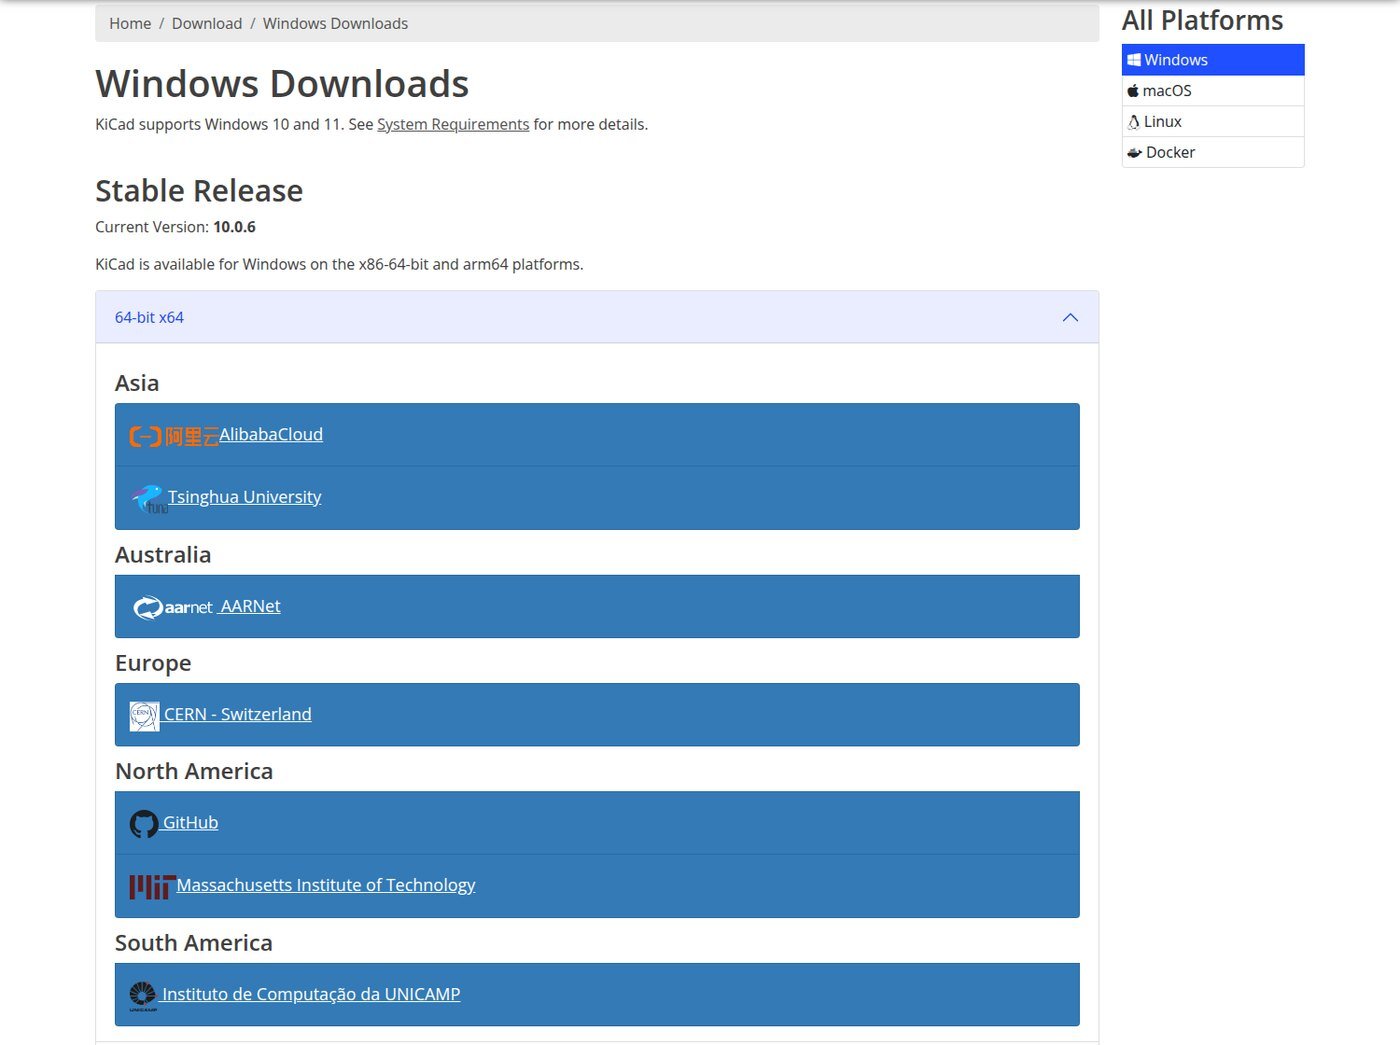Click the MIT logo icon
The width and height of the screenshot is (1400, 1045).
[152, 887]
